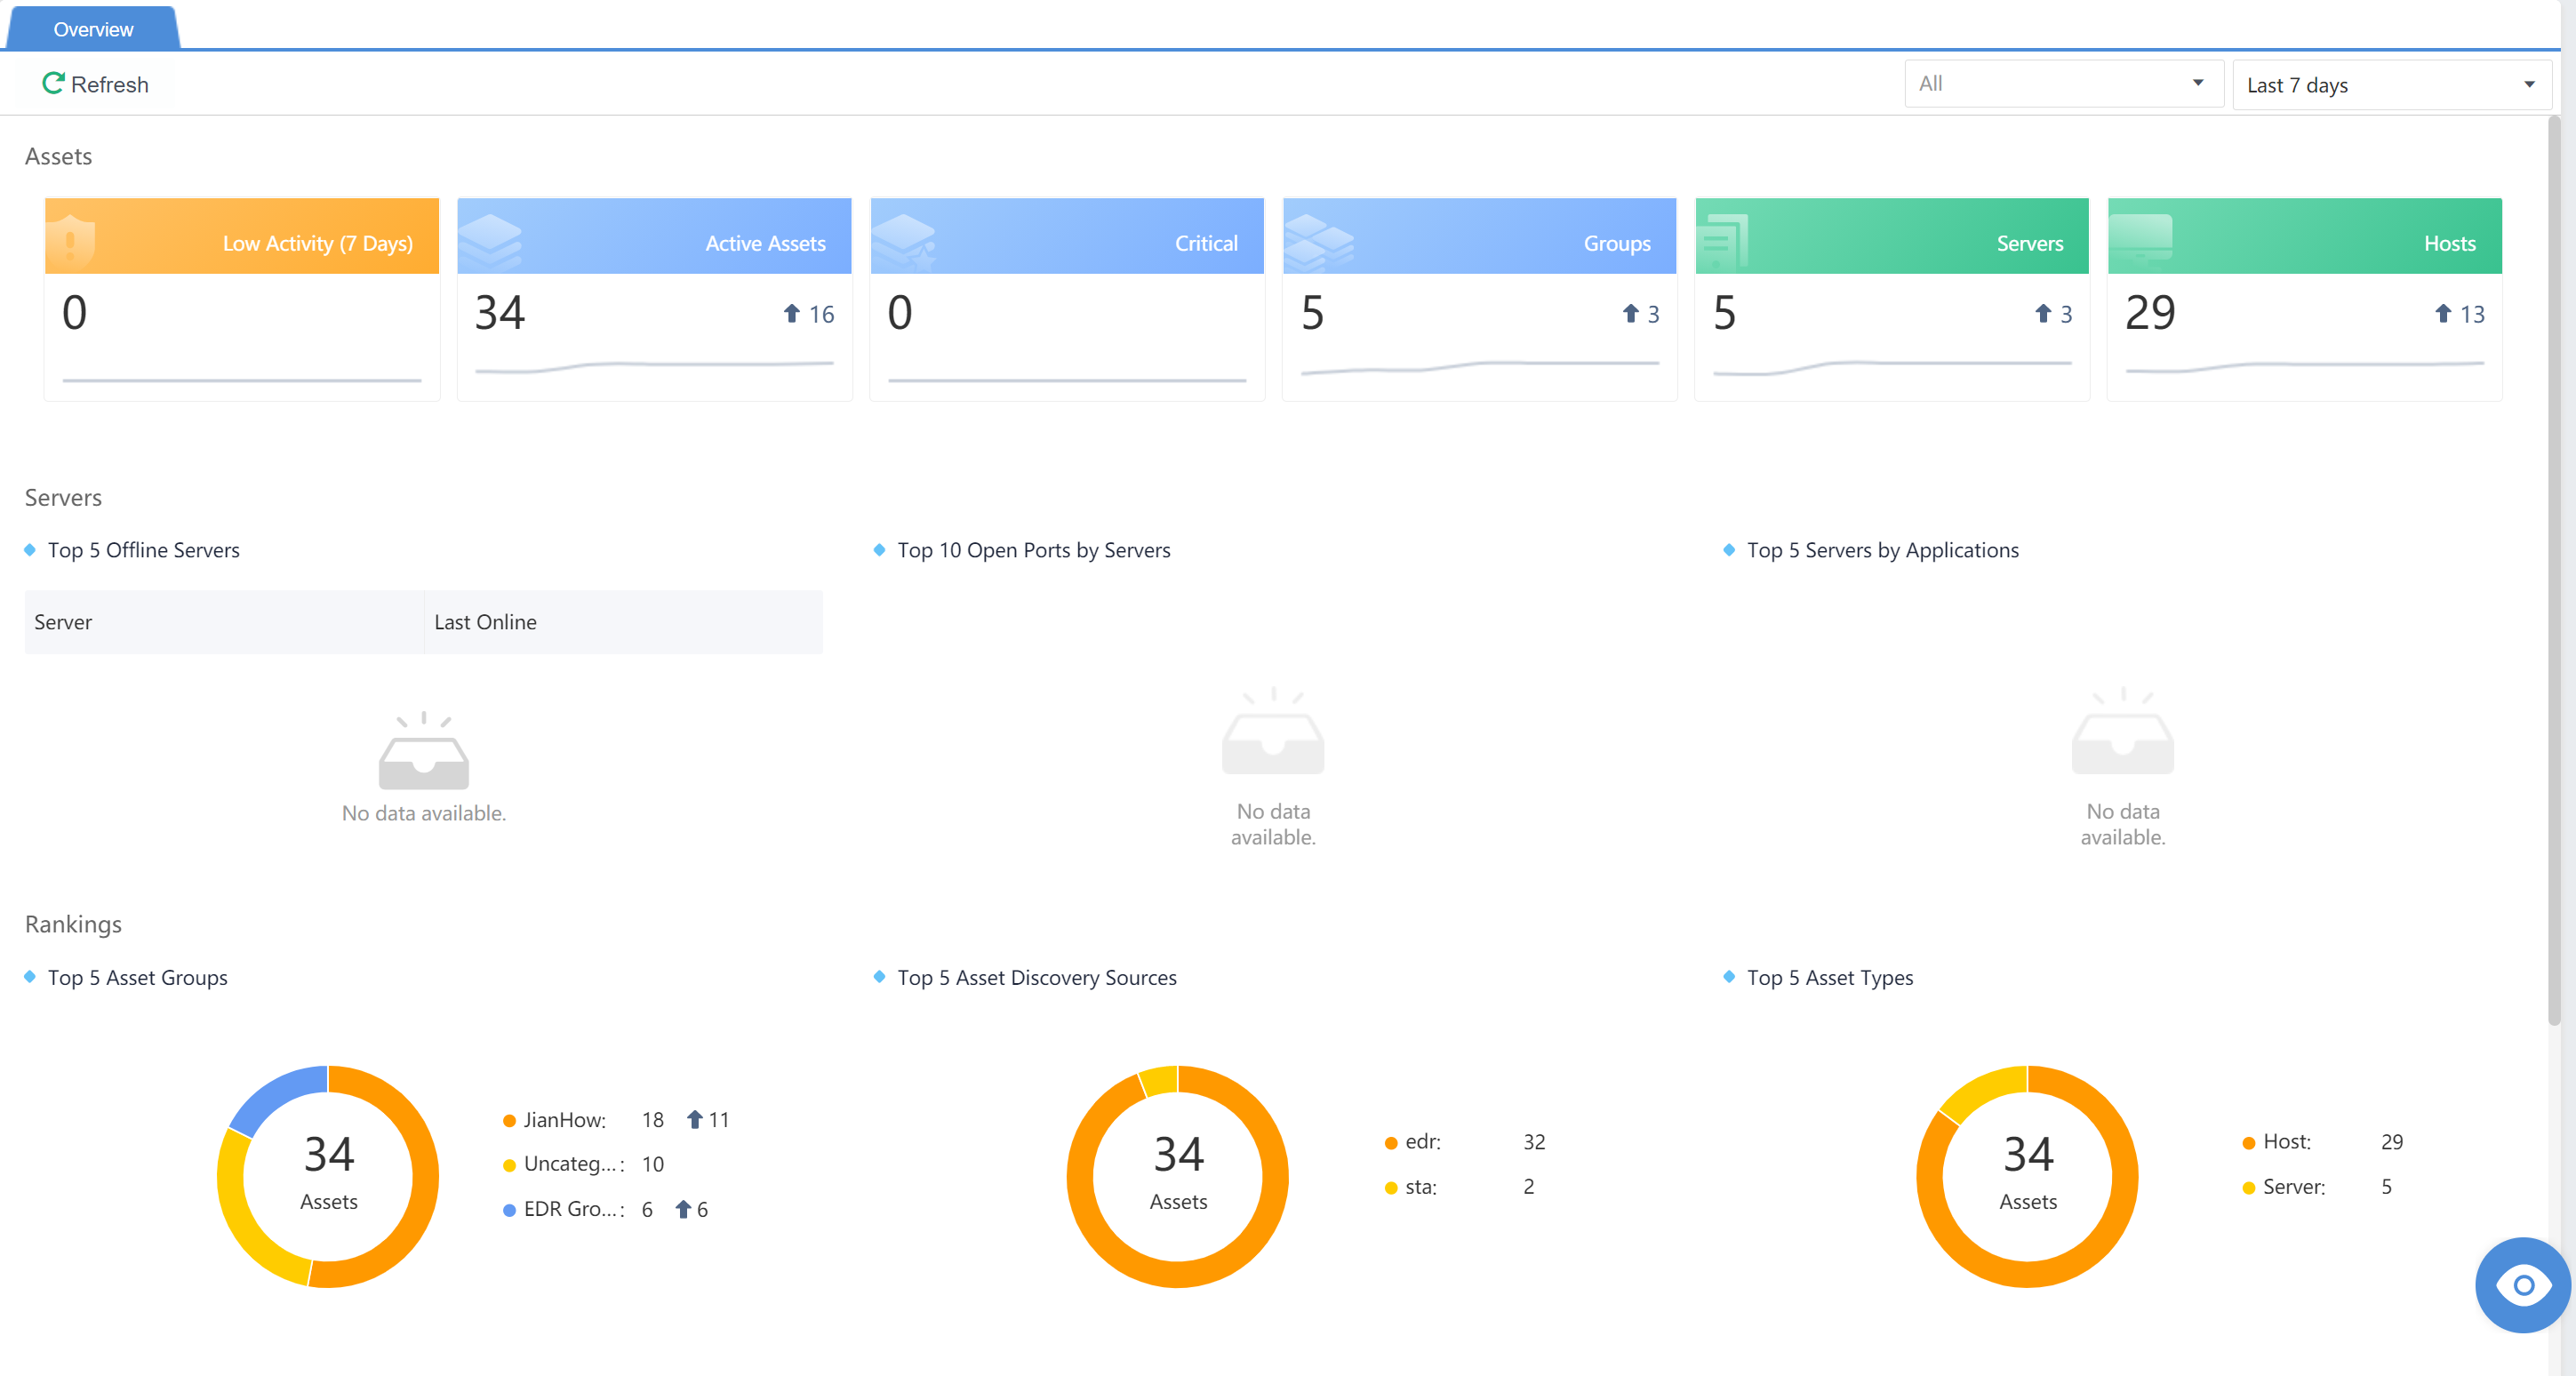Click the up arrow beside Active Assets 16
Screen dimensions: 2576x1376
pyautogui.click(x=791, y=314)
